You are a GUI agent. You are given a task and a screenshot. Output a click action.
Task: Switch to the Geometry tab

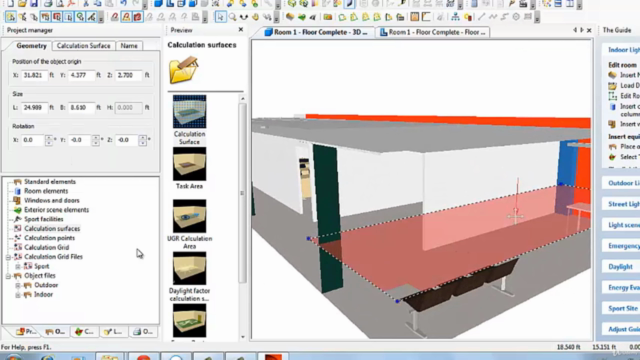coord(31,46)
